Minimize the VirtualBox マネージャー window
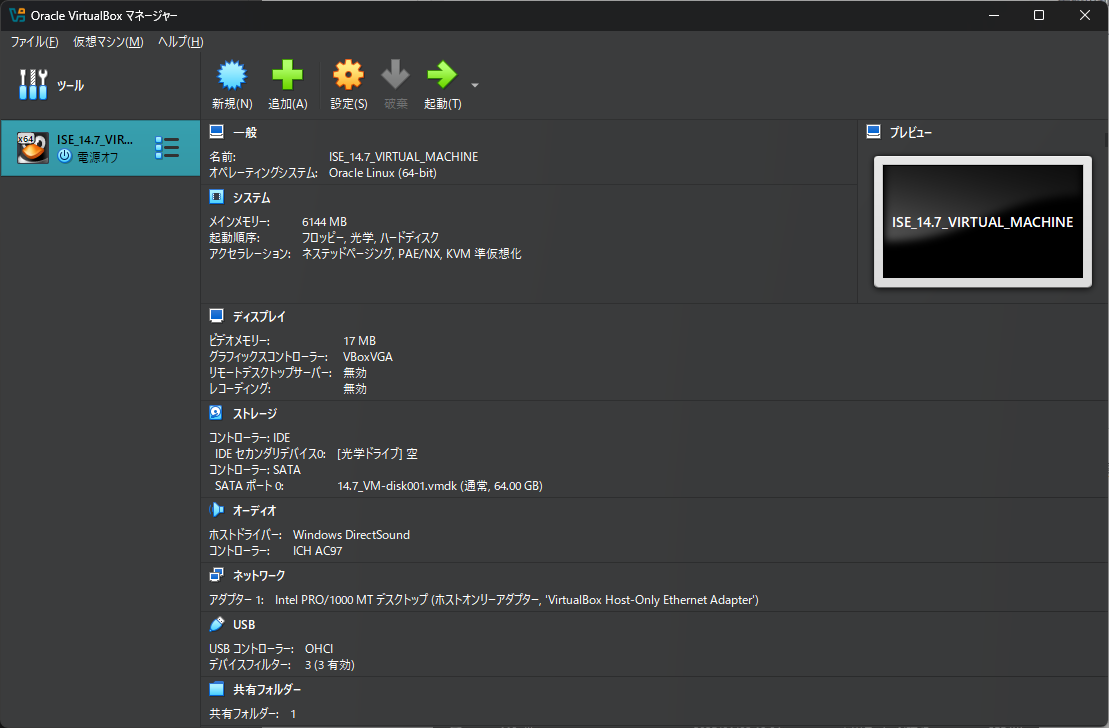 coord(994,15)
